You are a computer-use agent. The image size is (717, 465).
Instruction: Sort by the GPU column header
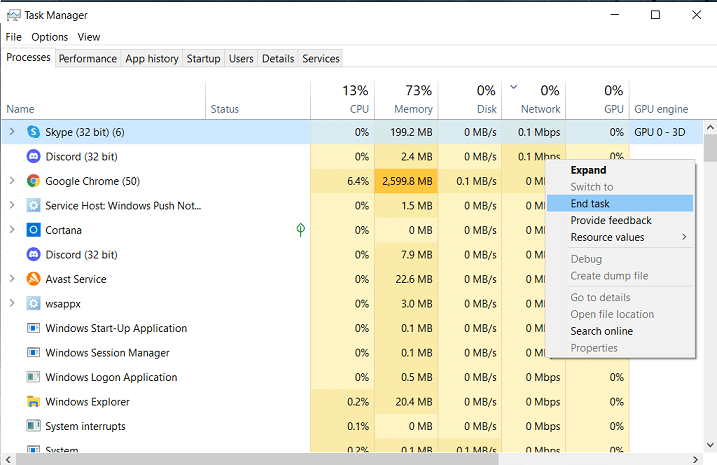598,100
